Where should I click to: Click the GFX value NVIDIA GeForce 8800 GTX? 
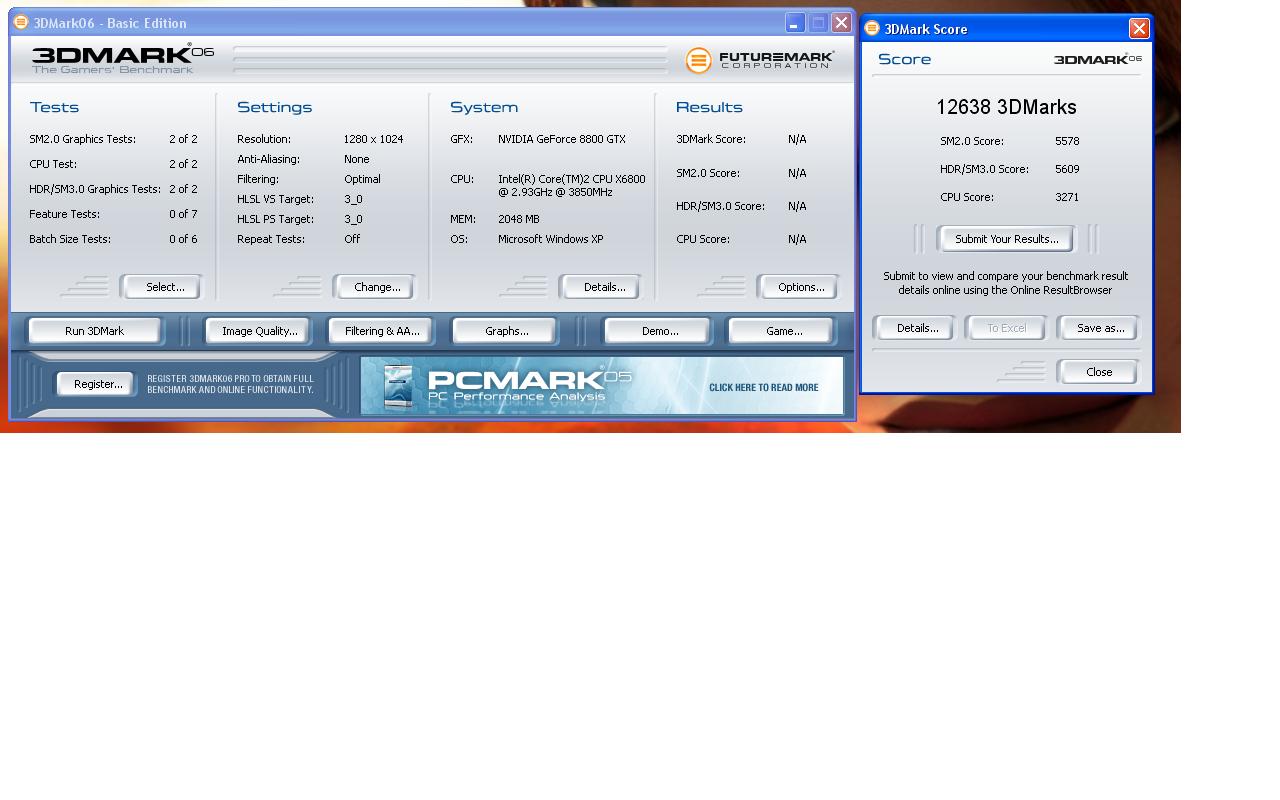click(562, 139)
